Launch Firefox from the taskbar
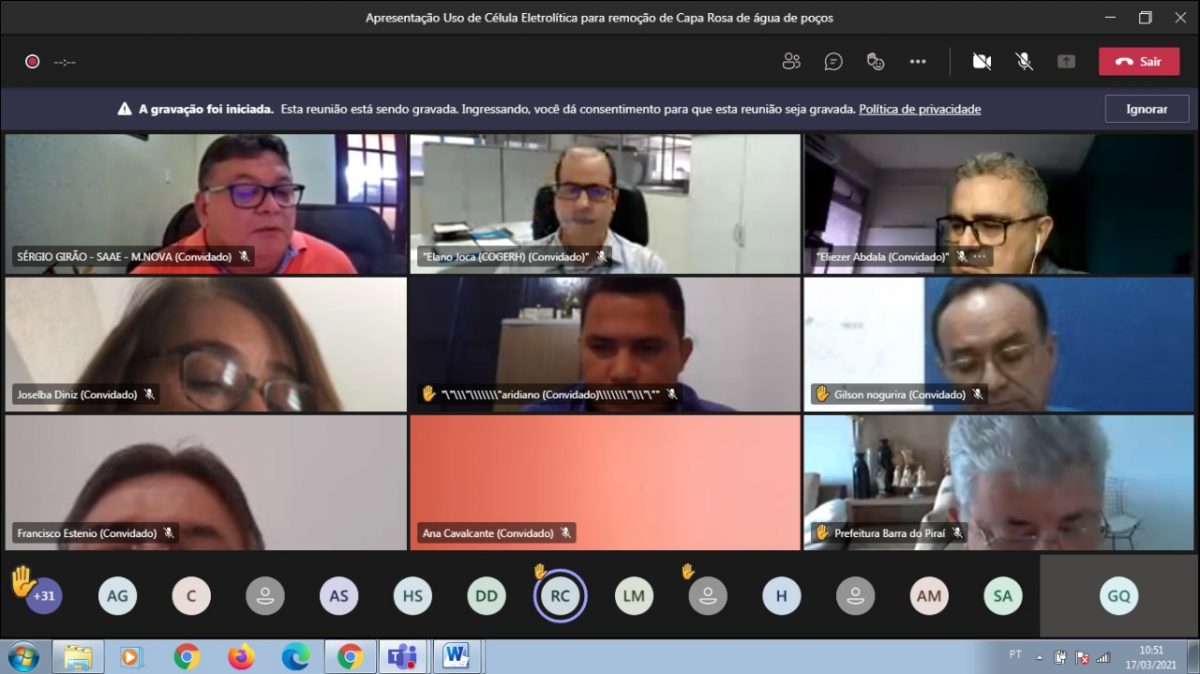1200x674 pixels. 241,657
